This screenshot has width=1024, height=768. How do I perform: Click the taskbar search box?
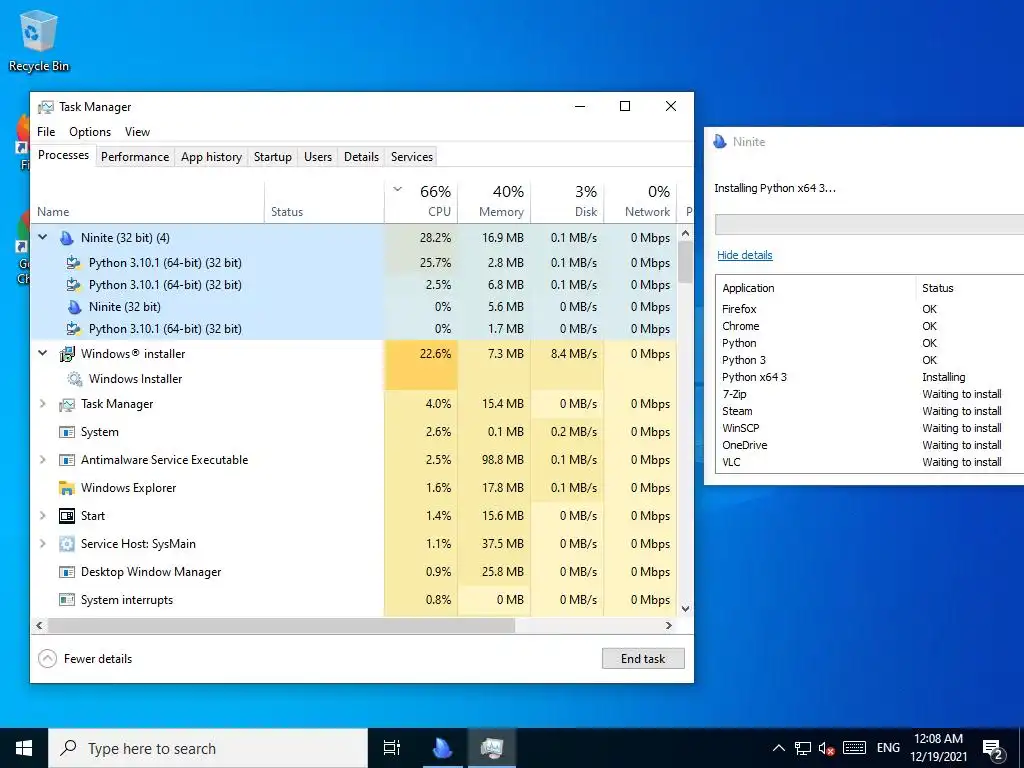pyautogui.click(x=208, y=748)
